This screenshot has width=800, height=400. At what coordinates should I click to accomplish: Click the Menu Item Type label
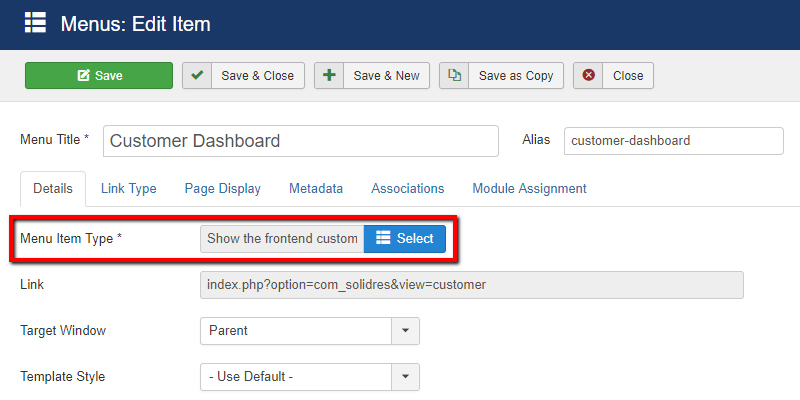[x=71, y=239]
